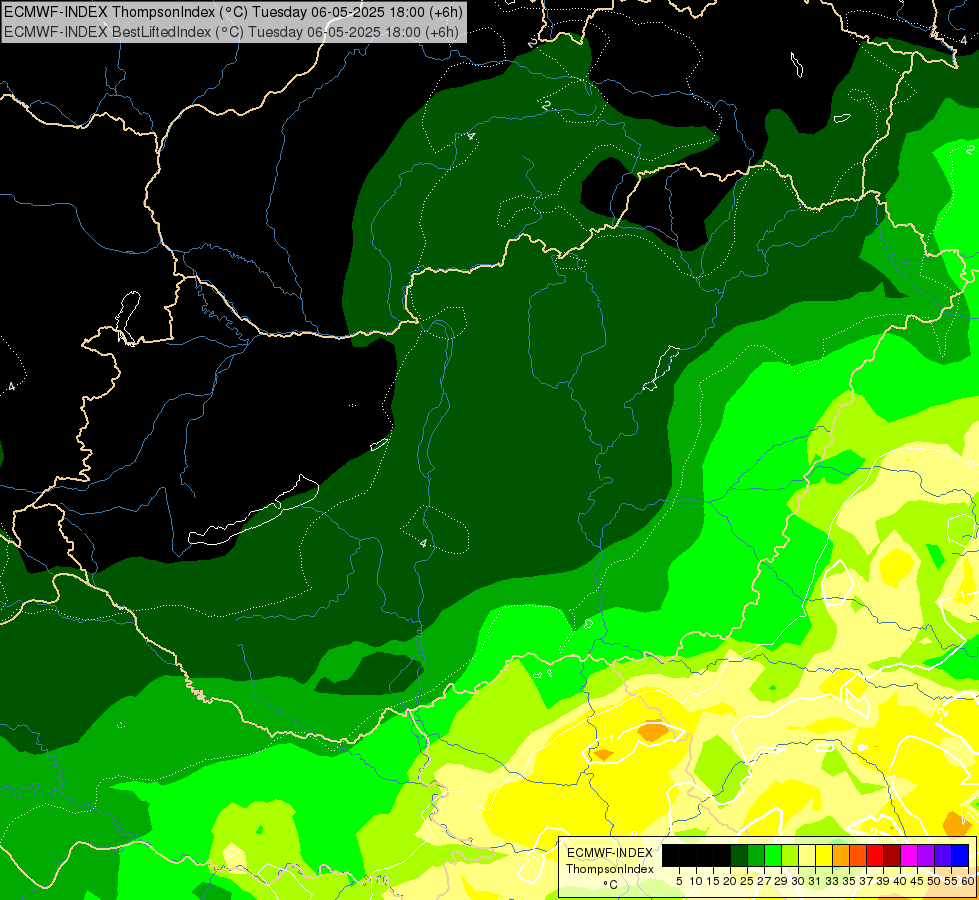This screenshot has width=979, height=900.
Task: Click the legend tick value '35'
Action: (849, 881)
